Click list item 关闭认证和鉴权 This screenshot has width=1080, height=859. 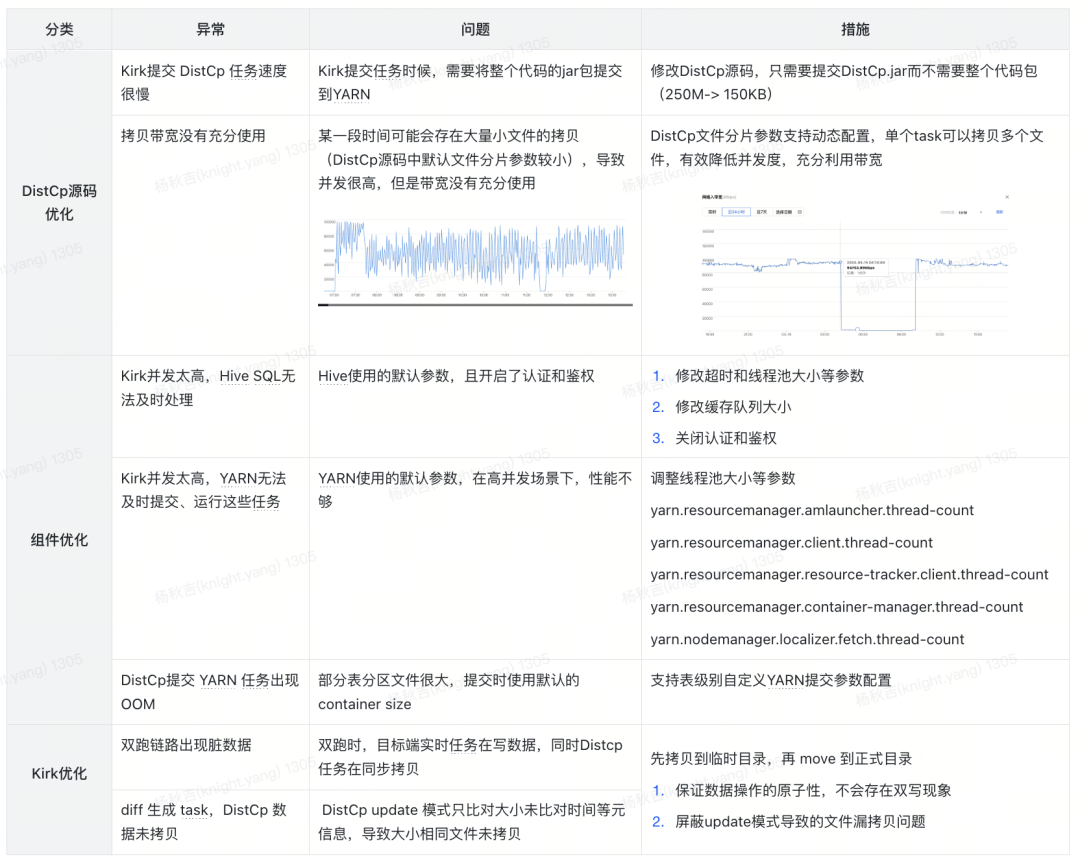(726, 437)
